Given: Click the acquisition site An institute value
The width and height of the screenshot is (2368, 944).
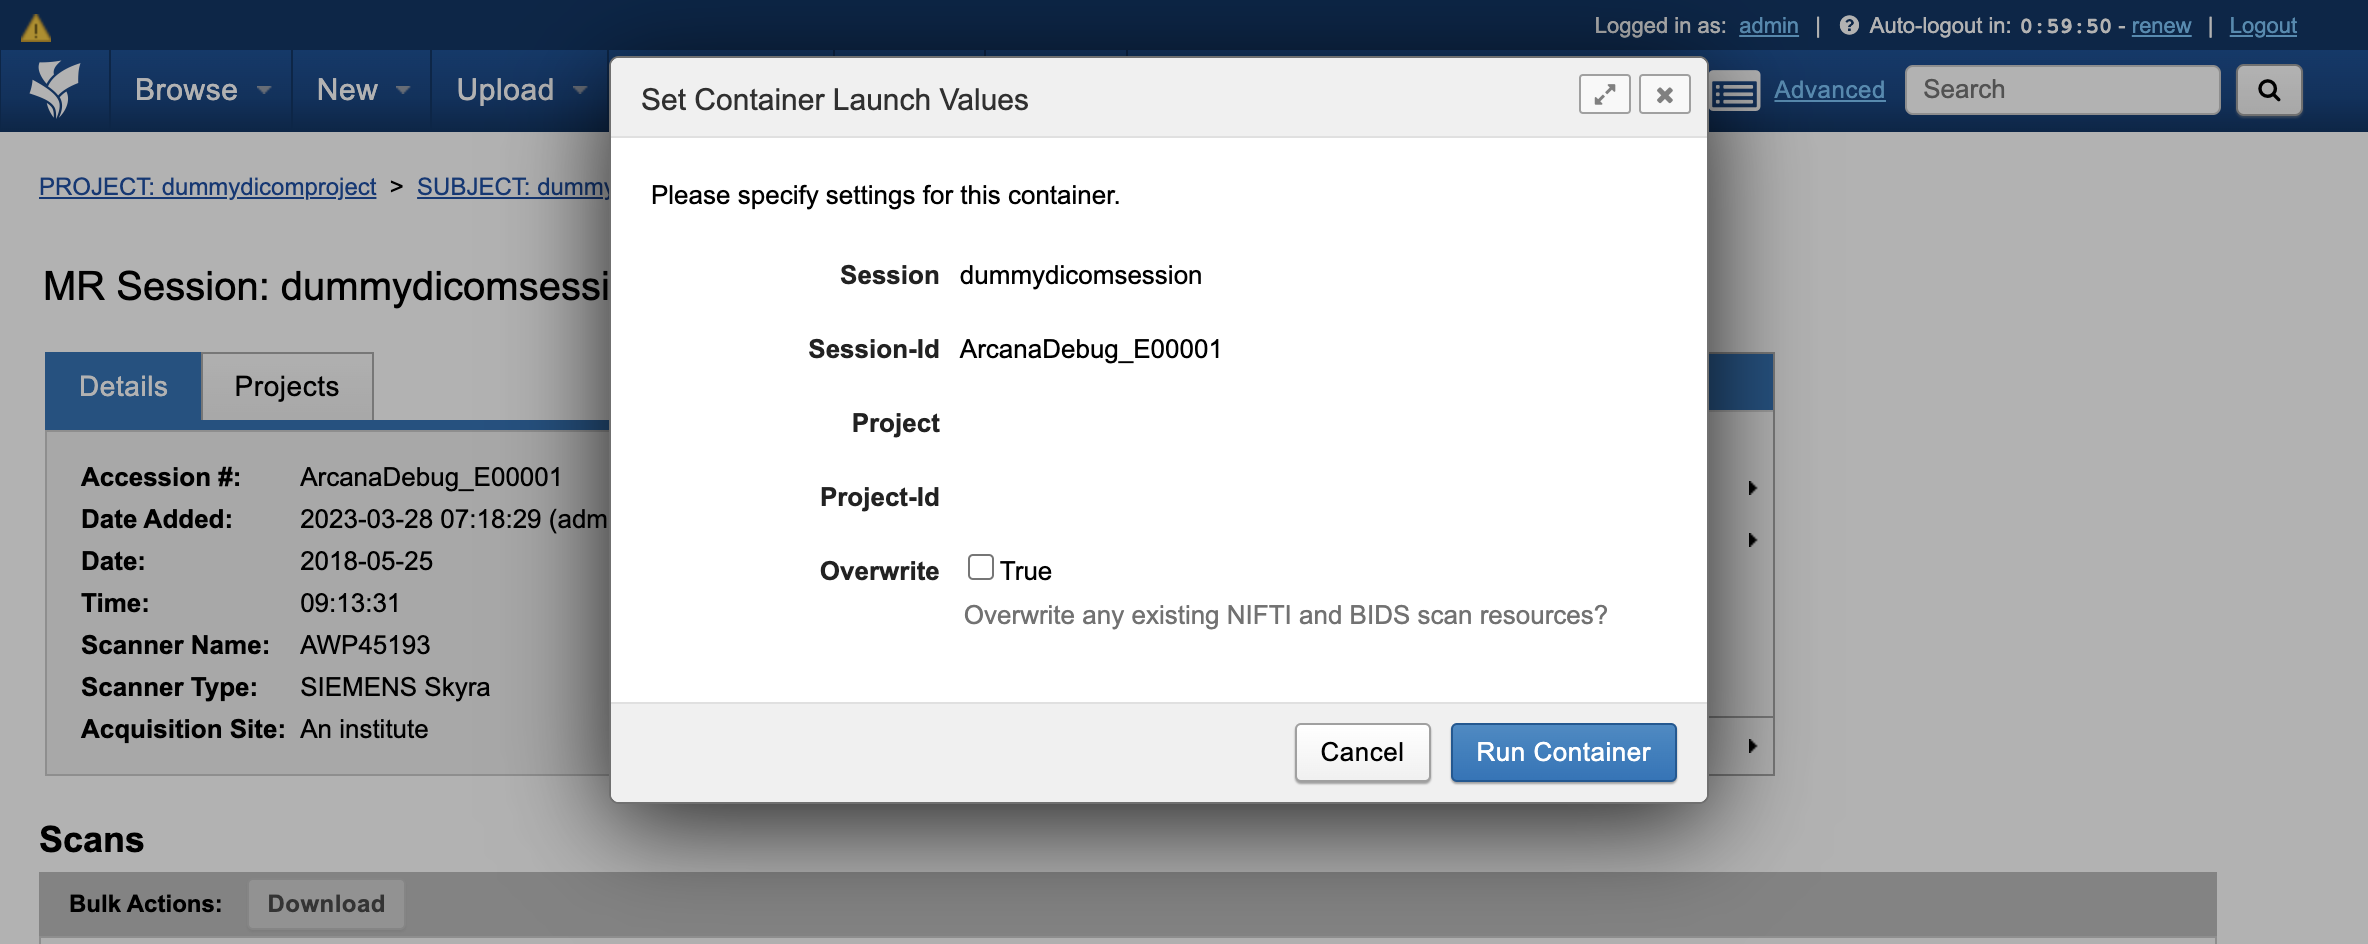Looking at the screenshot, I should [x=364, y=729].
